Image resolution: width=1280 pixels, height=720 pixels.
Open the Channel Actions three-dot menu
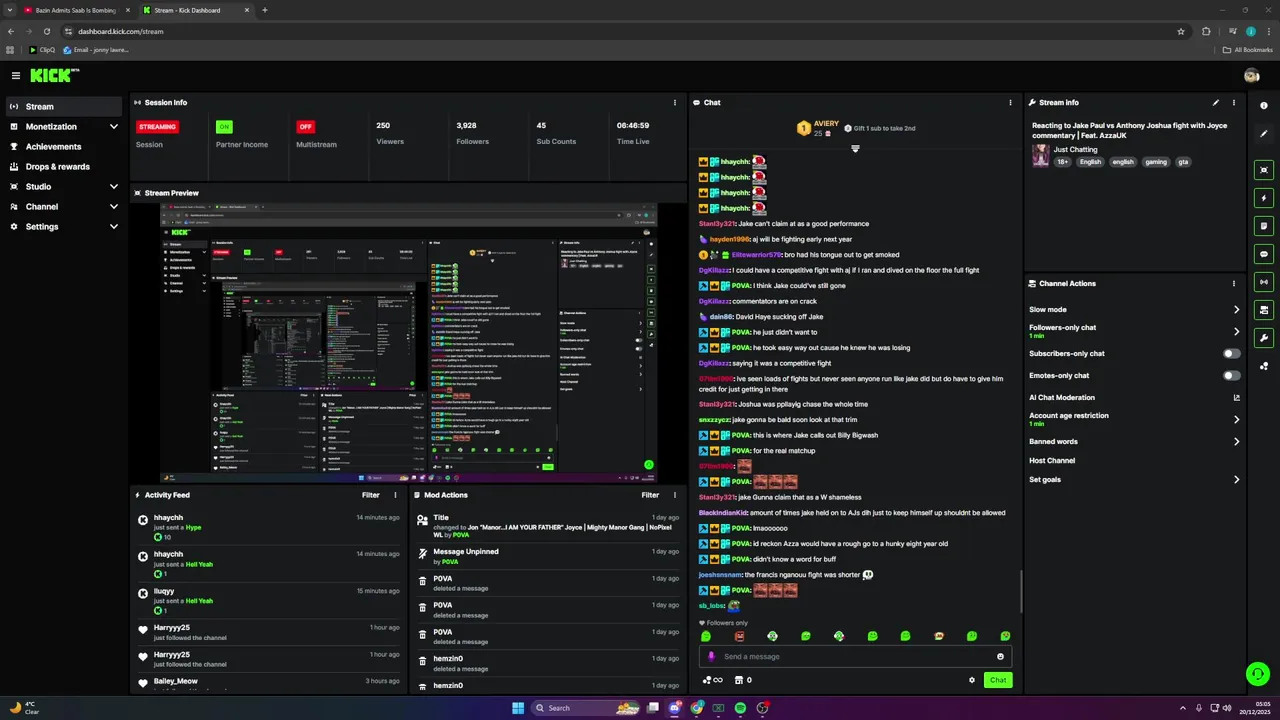(1234, 283)
